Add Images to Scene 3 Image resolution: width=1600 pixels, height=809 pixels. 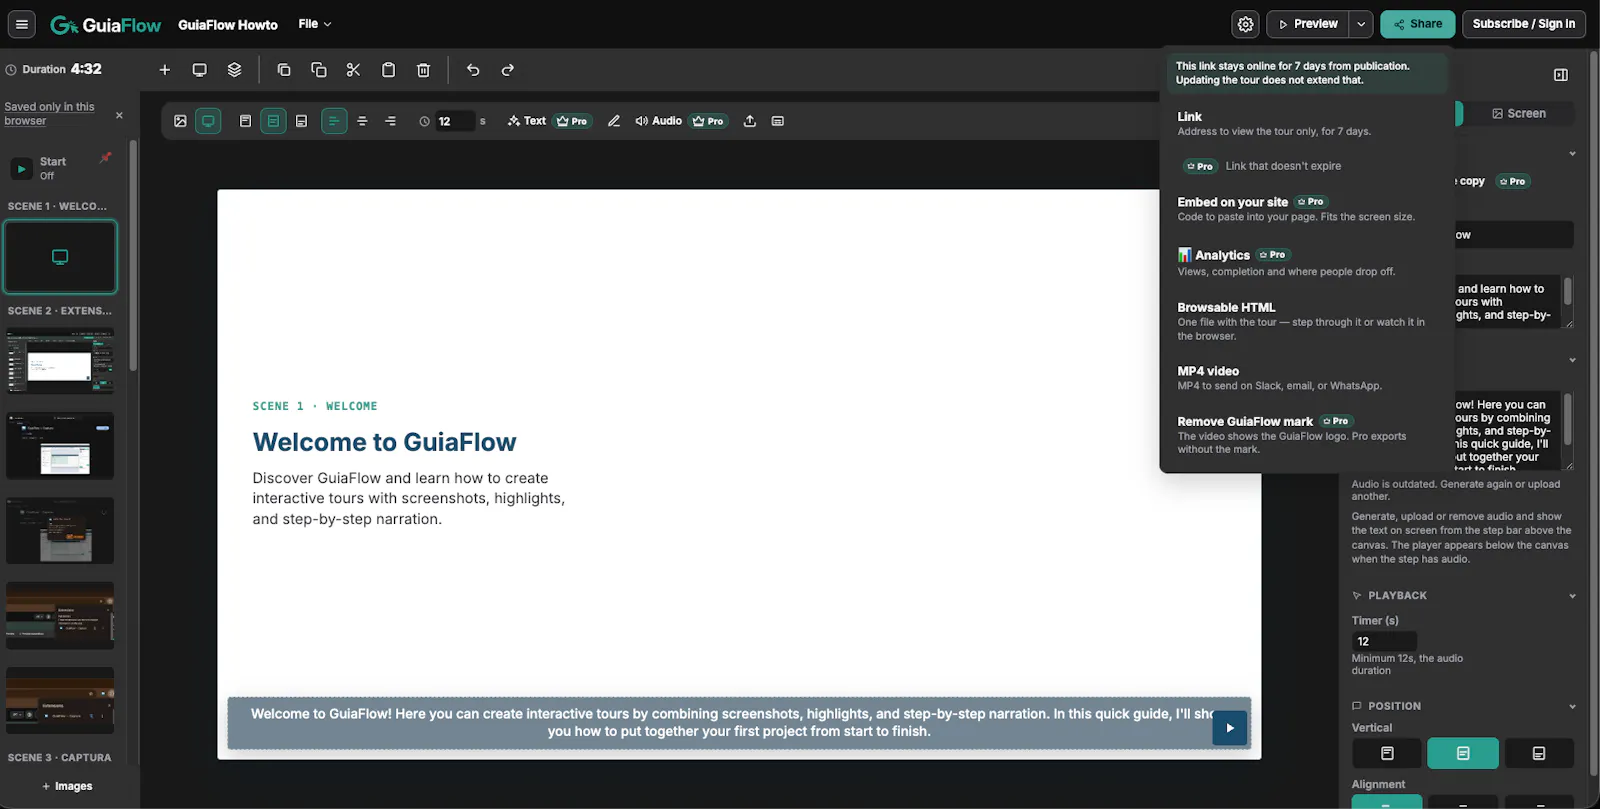(67, 786)
